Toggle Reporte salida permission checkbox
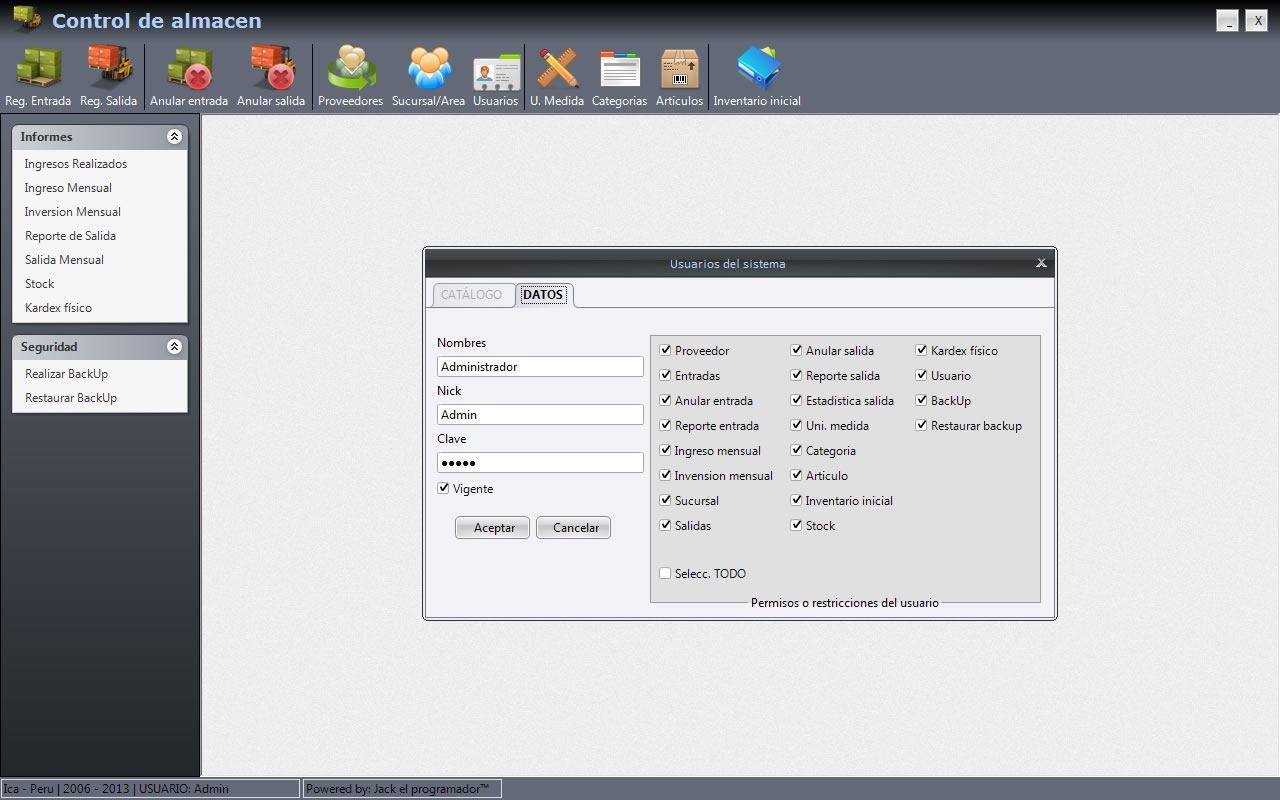 point(796,375)
